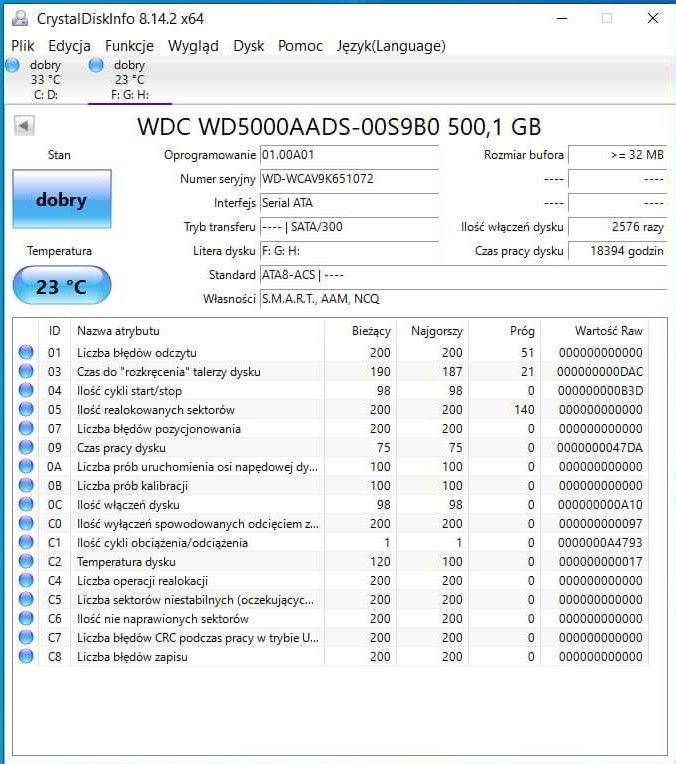The width and height of the screenshot is (676, 764).
Task: Click the Standard field ATA8-ACS
Action: 464,275
